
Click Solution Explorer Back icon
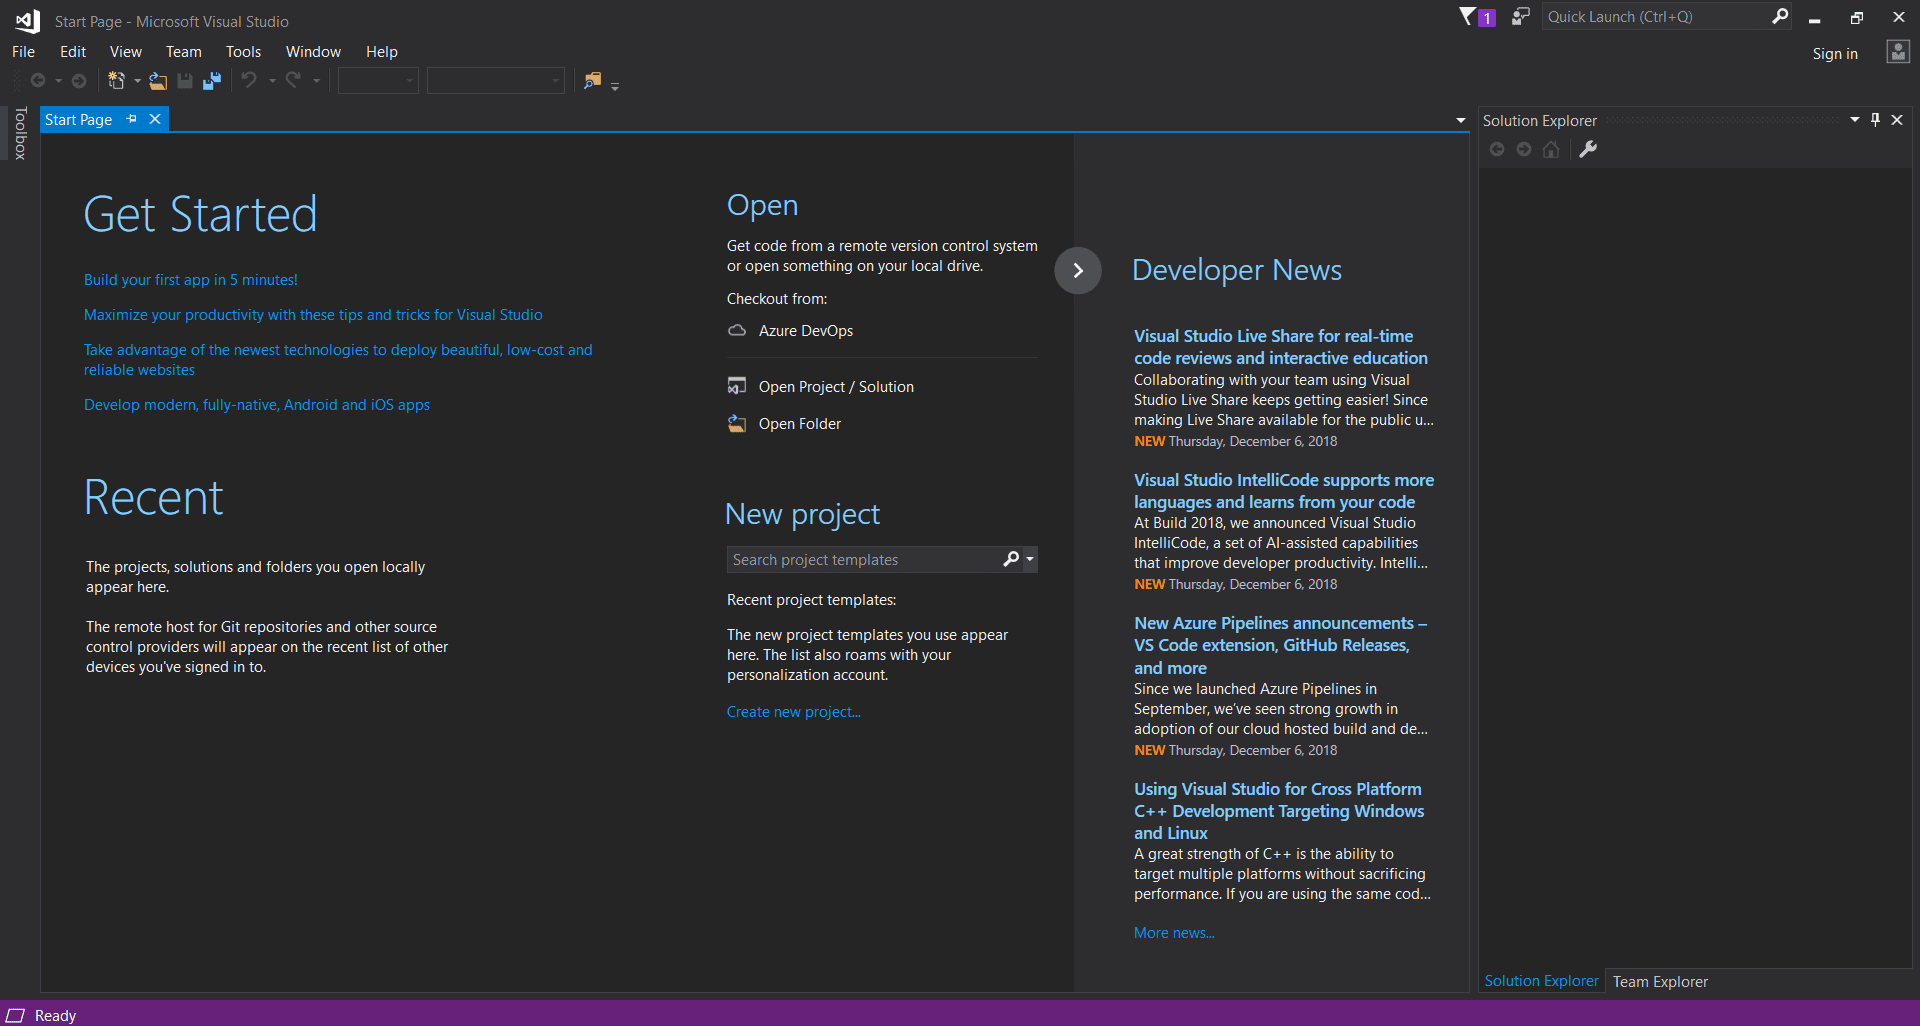click(1497, 149)
